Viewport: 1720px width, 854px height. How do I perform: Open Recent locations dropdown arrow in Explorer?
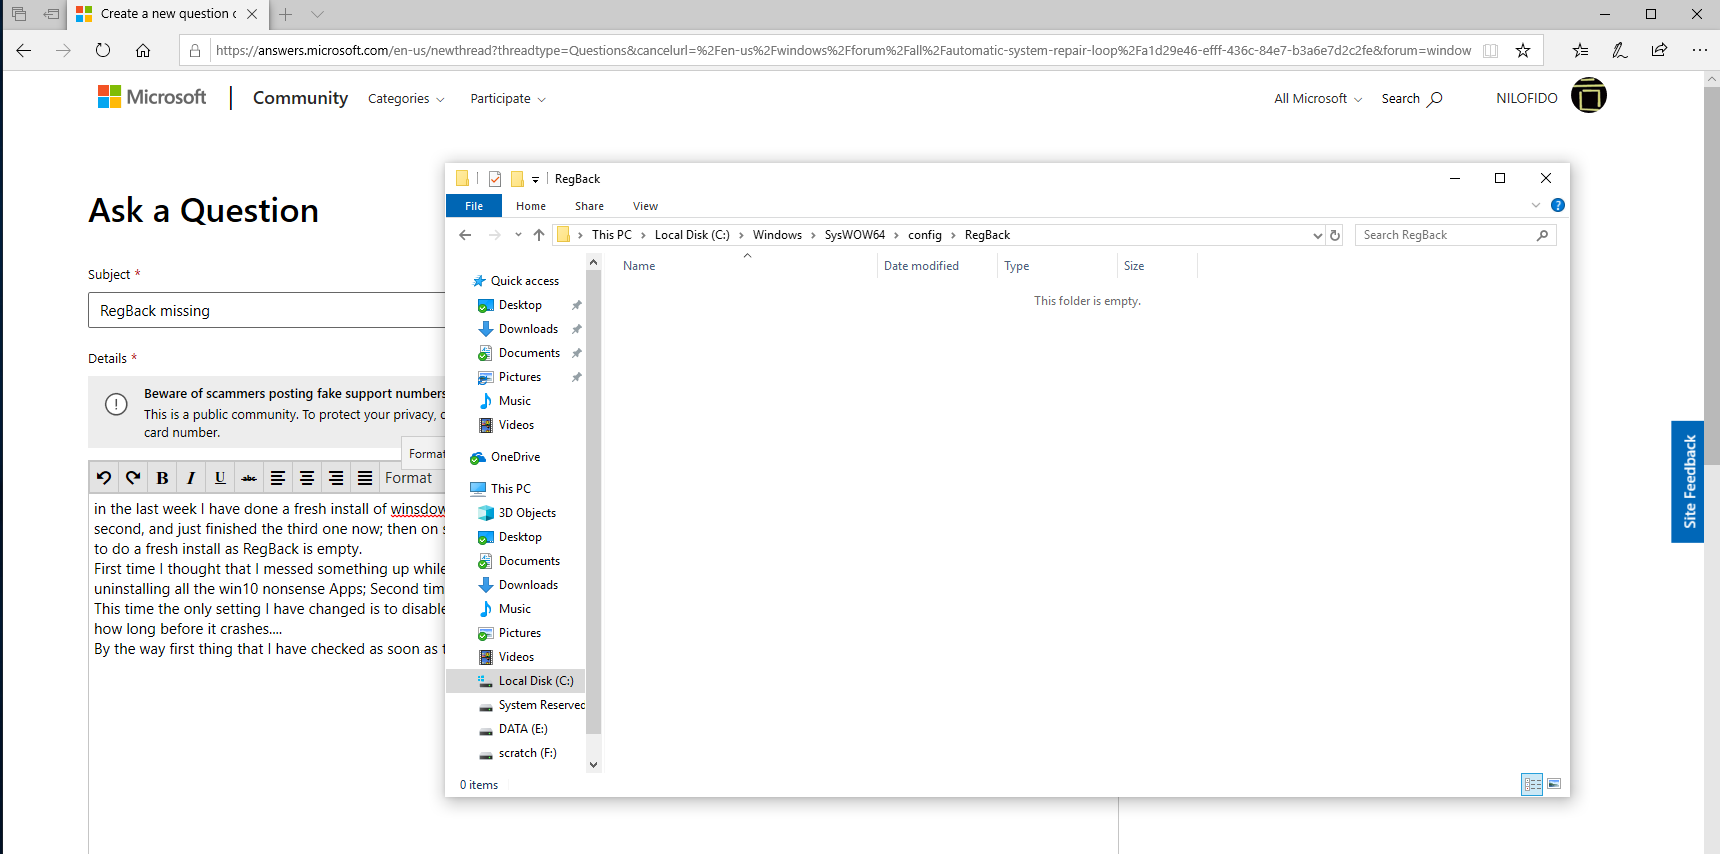[x=518, y=235]
